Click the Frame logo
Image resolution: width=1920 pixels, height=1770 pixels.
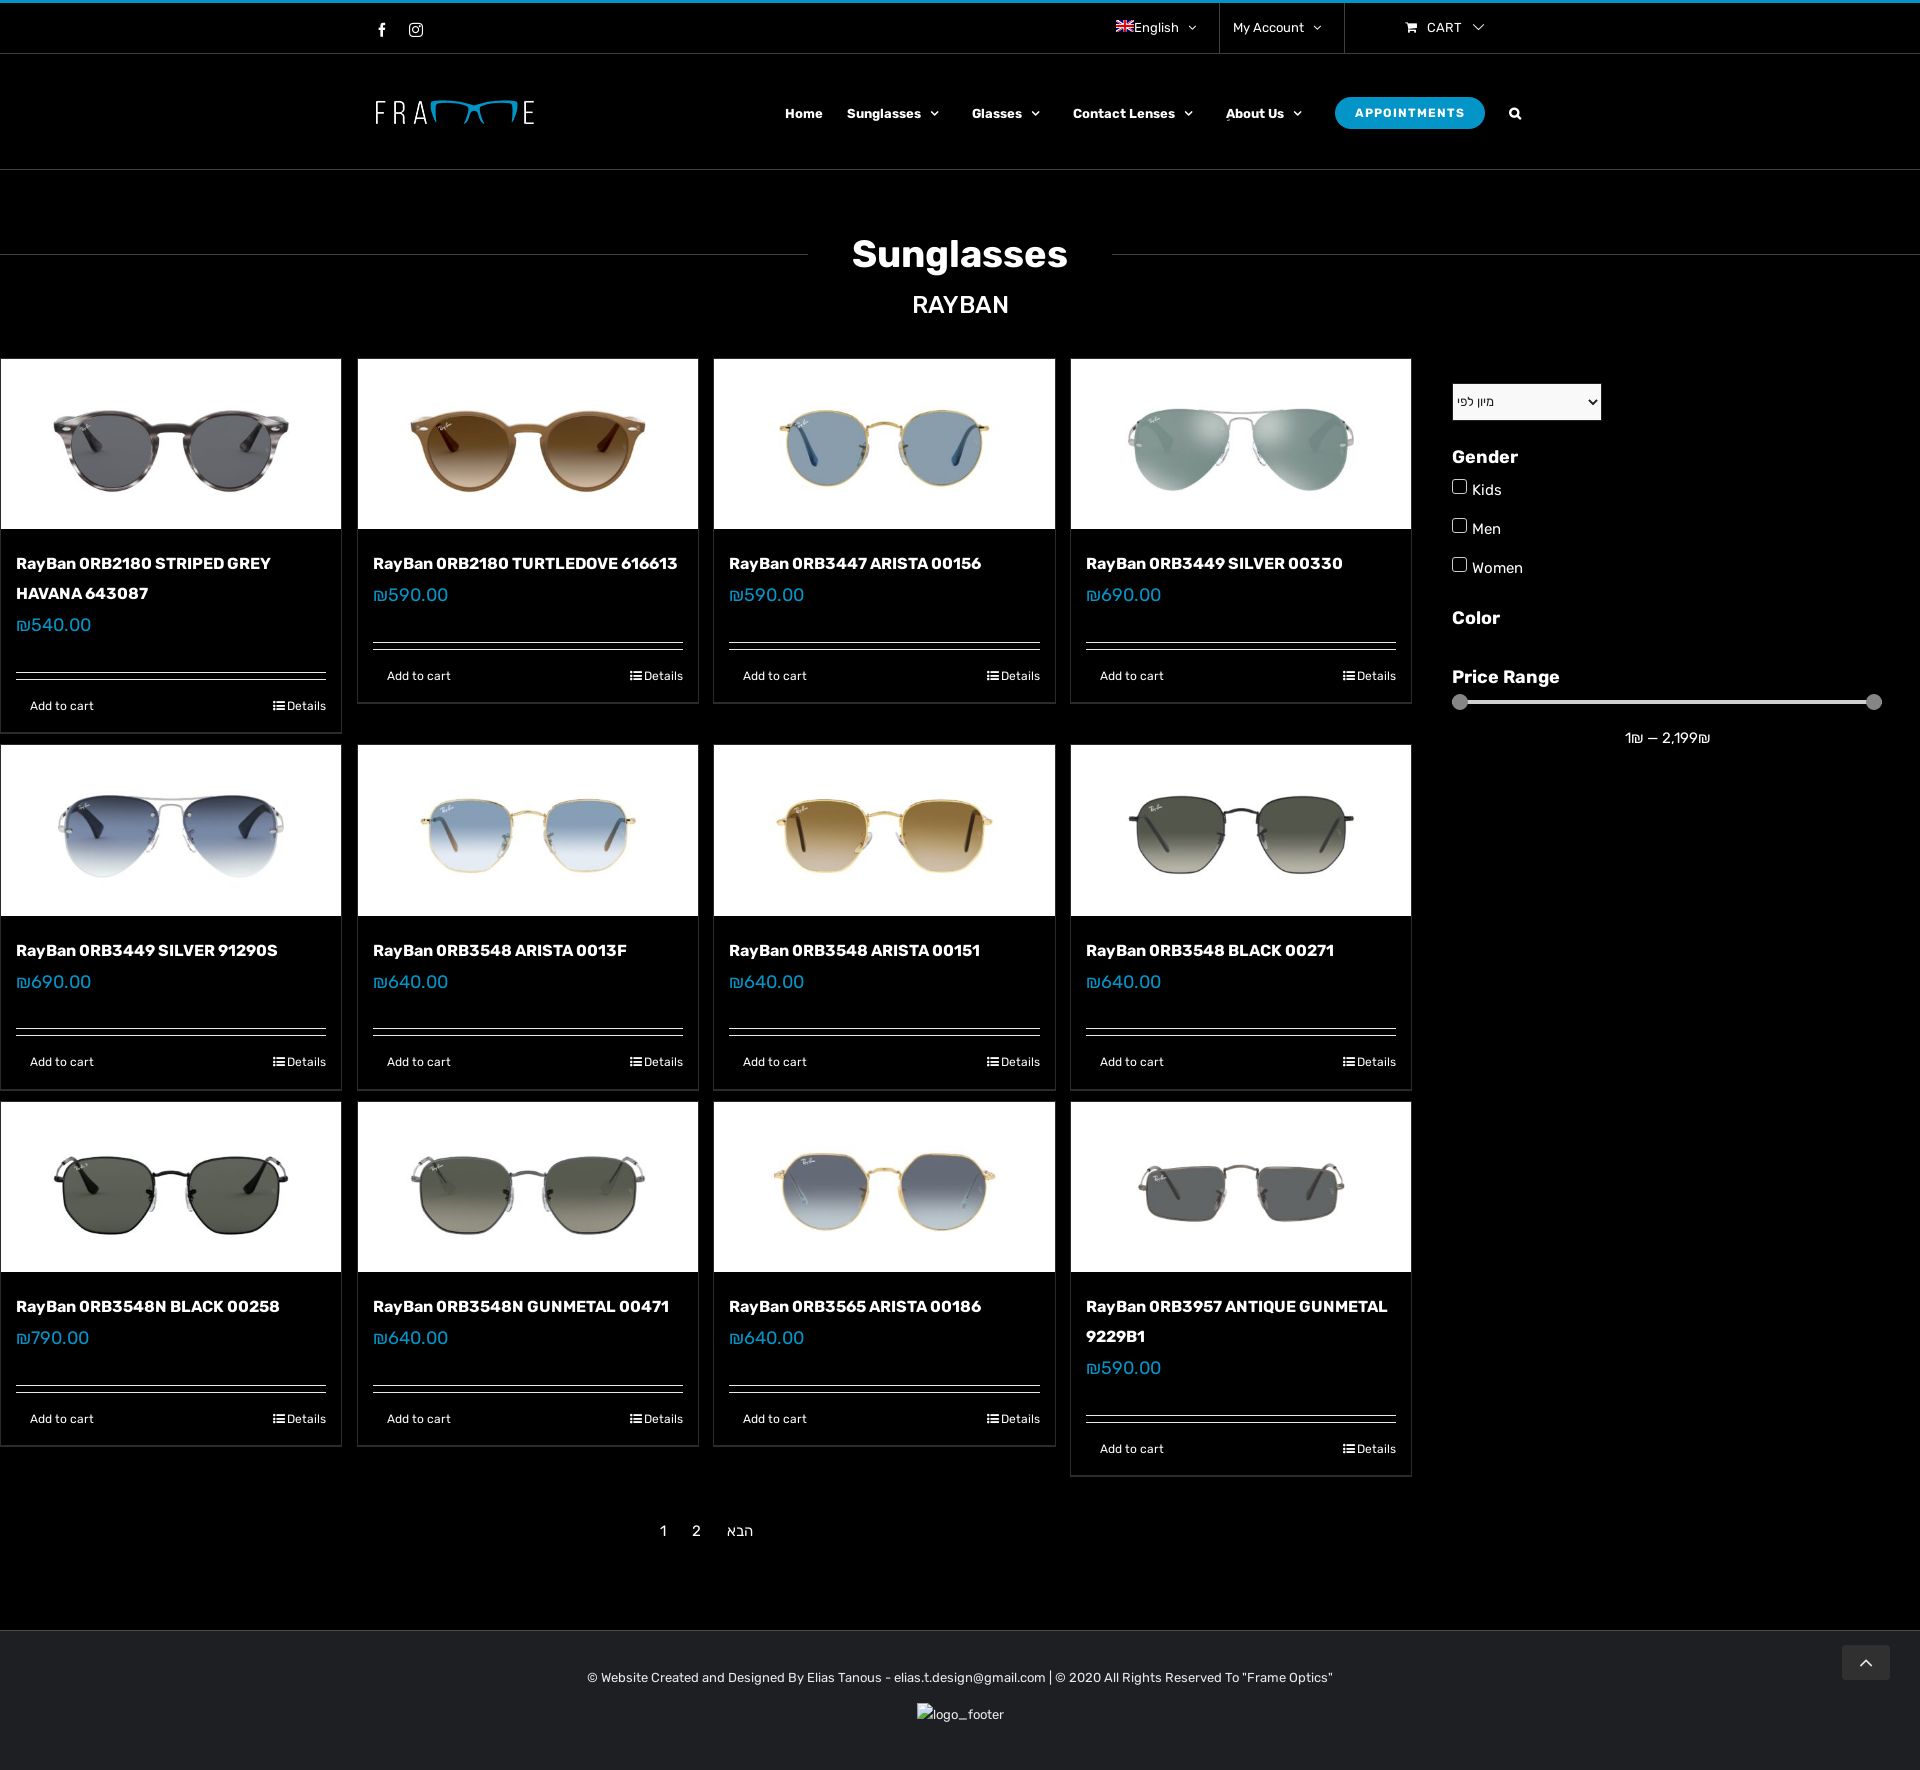click(455, 113)
